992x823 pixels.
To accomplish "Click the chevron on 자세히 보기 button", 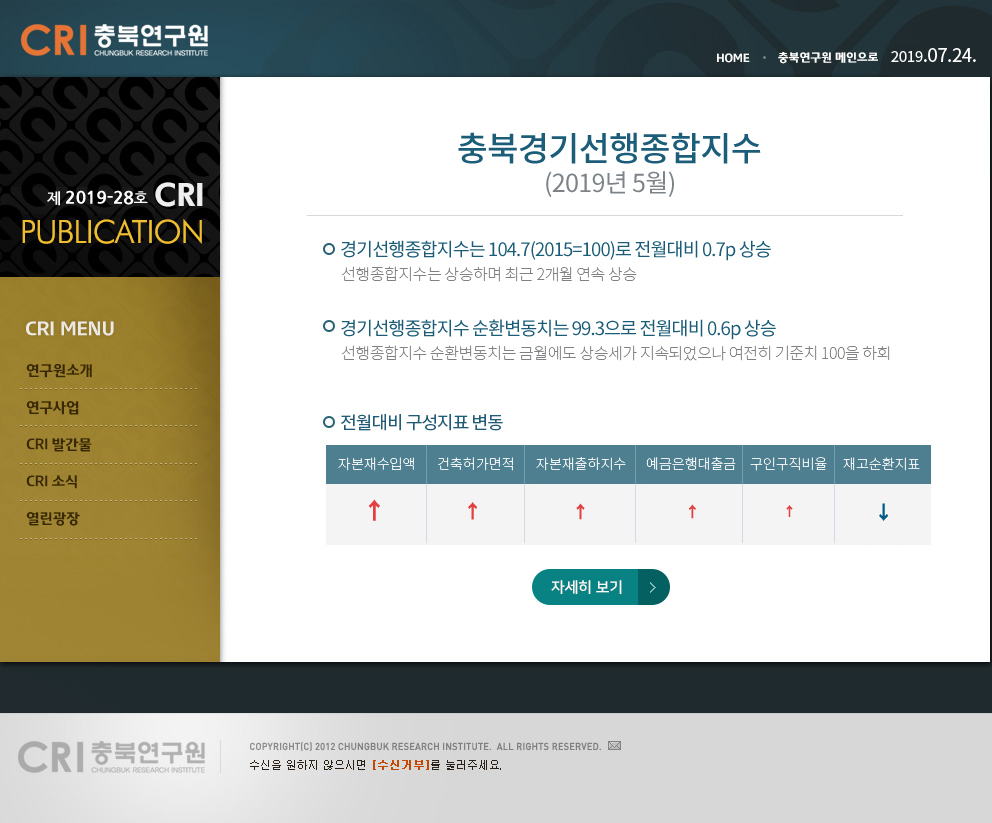I will [653, 587].
